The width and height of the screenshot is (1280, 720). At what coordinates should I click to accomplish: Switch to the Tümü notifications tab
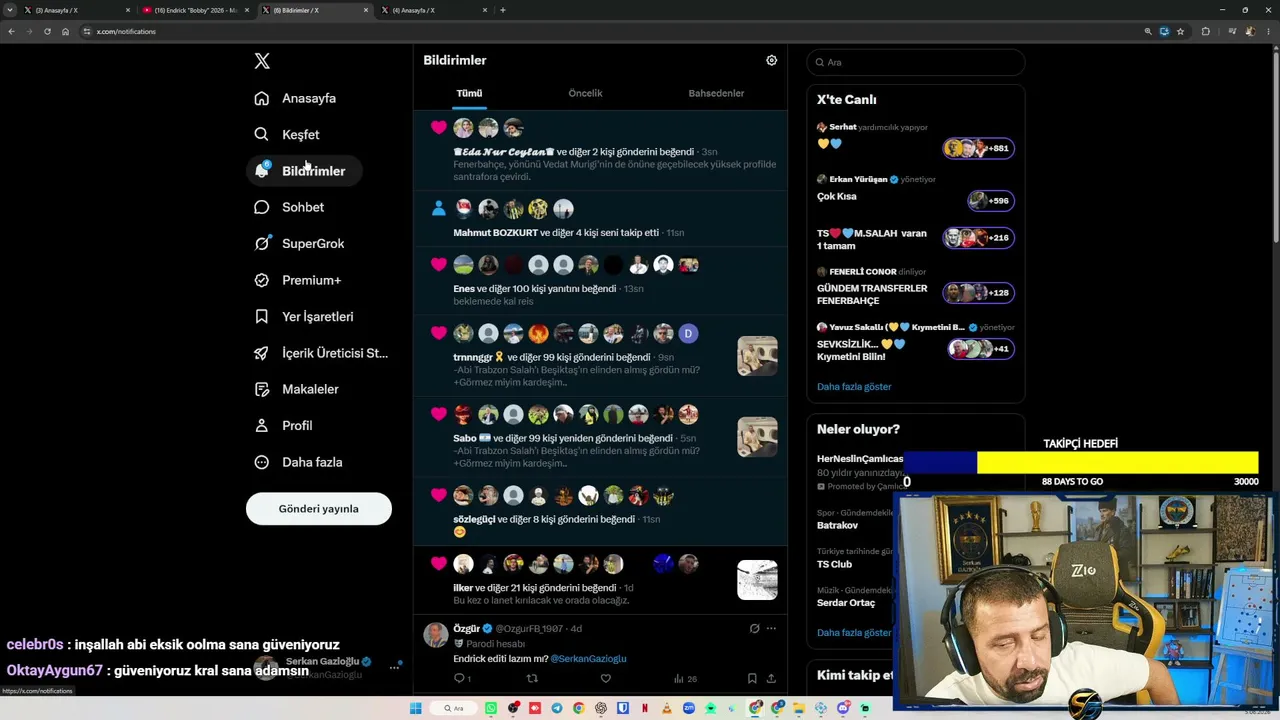(x=469, y=93)
